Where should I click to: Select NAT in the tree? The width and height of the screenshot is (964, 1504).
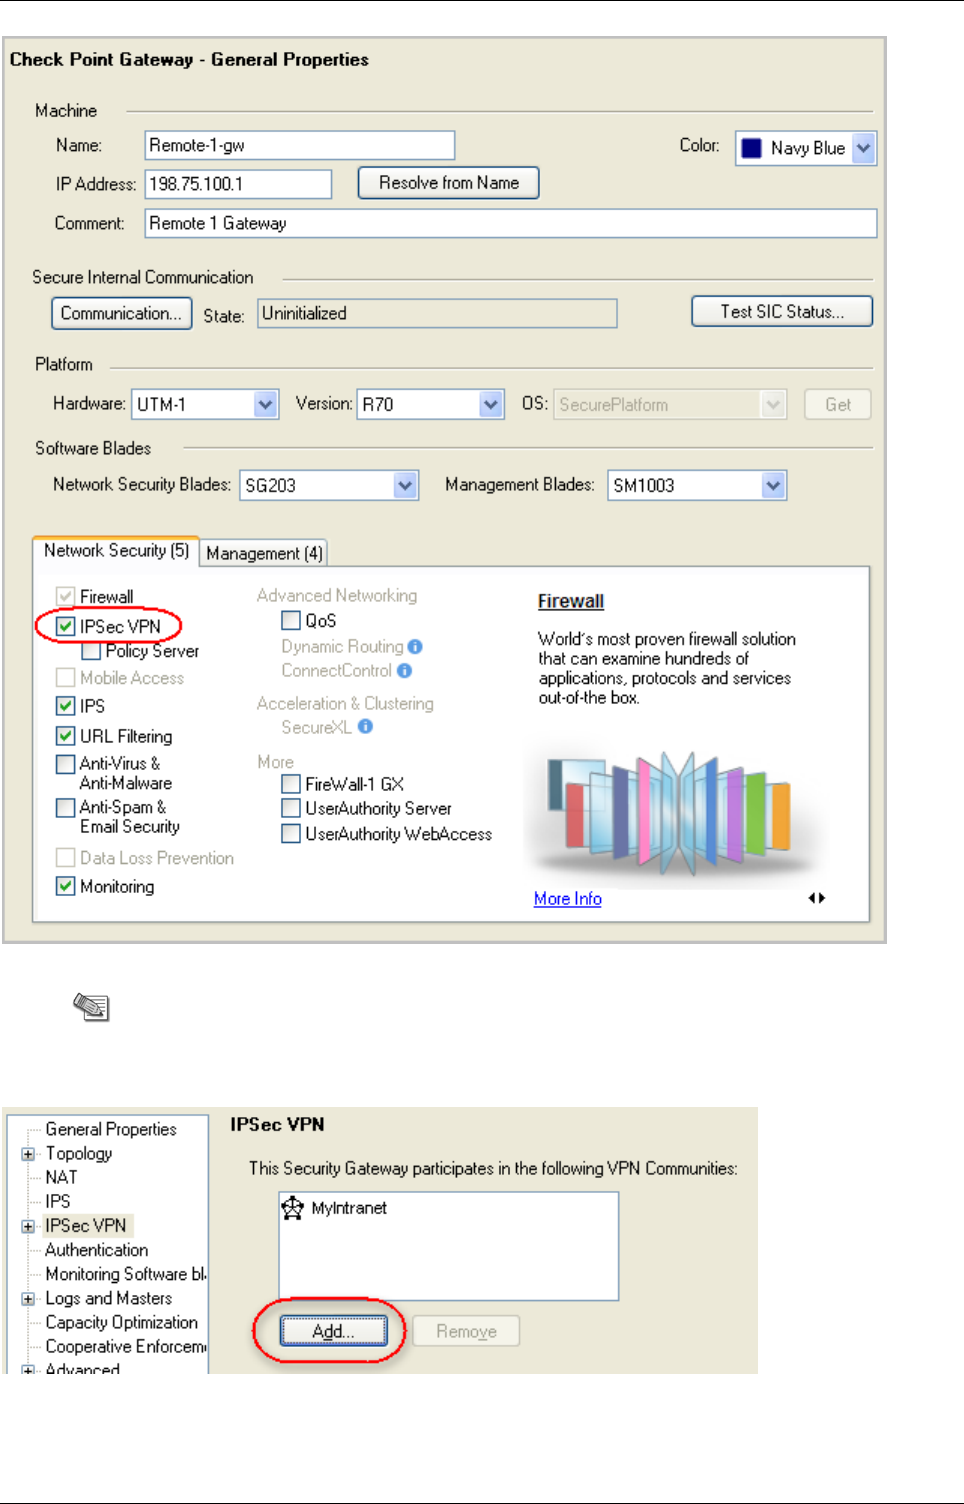(x=61, y=1177)
